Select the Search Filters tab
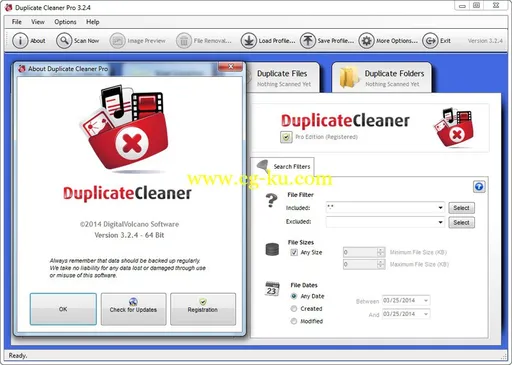 point(283,166)
